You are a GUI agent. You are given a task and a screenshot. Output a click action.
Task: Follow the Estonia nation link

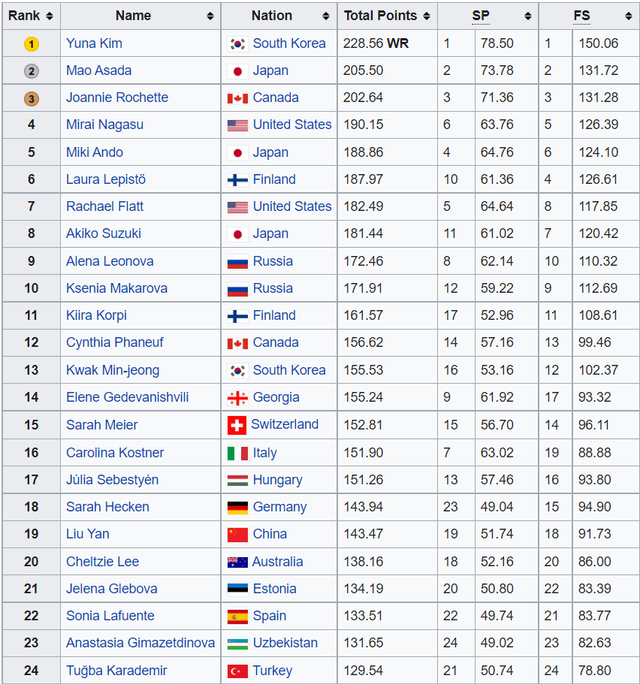point(274,589)
